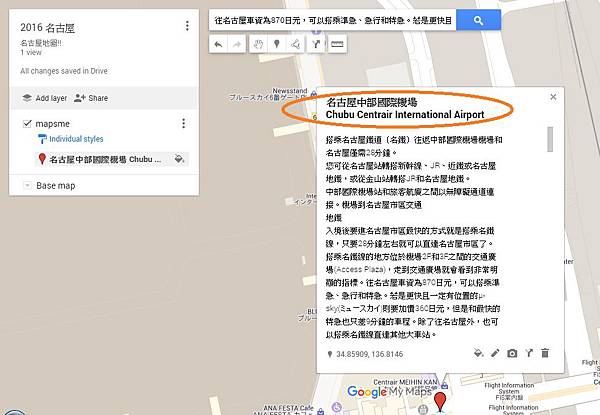
Task: Click All changes saved in Drive text
Action: coord(64,71)
